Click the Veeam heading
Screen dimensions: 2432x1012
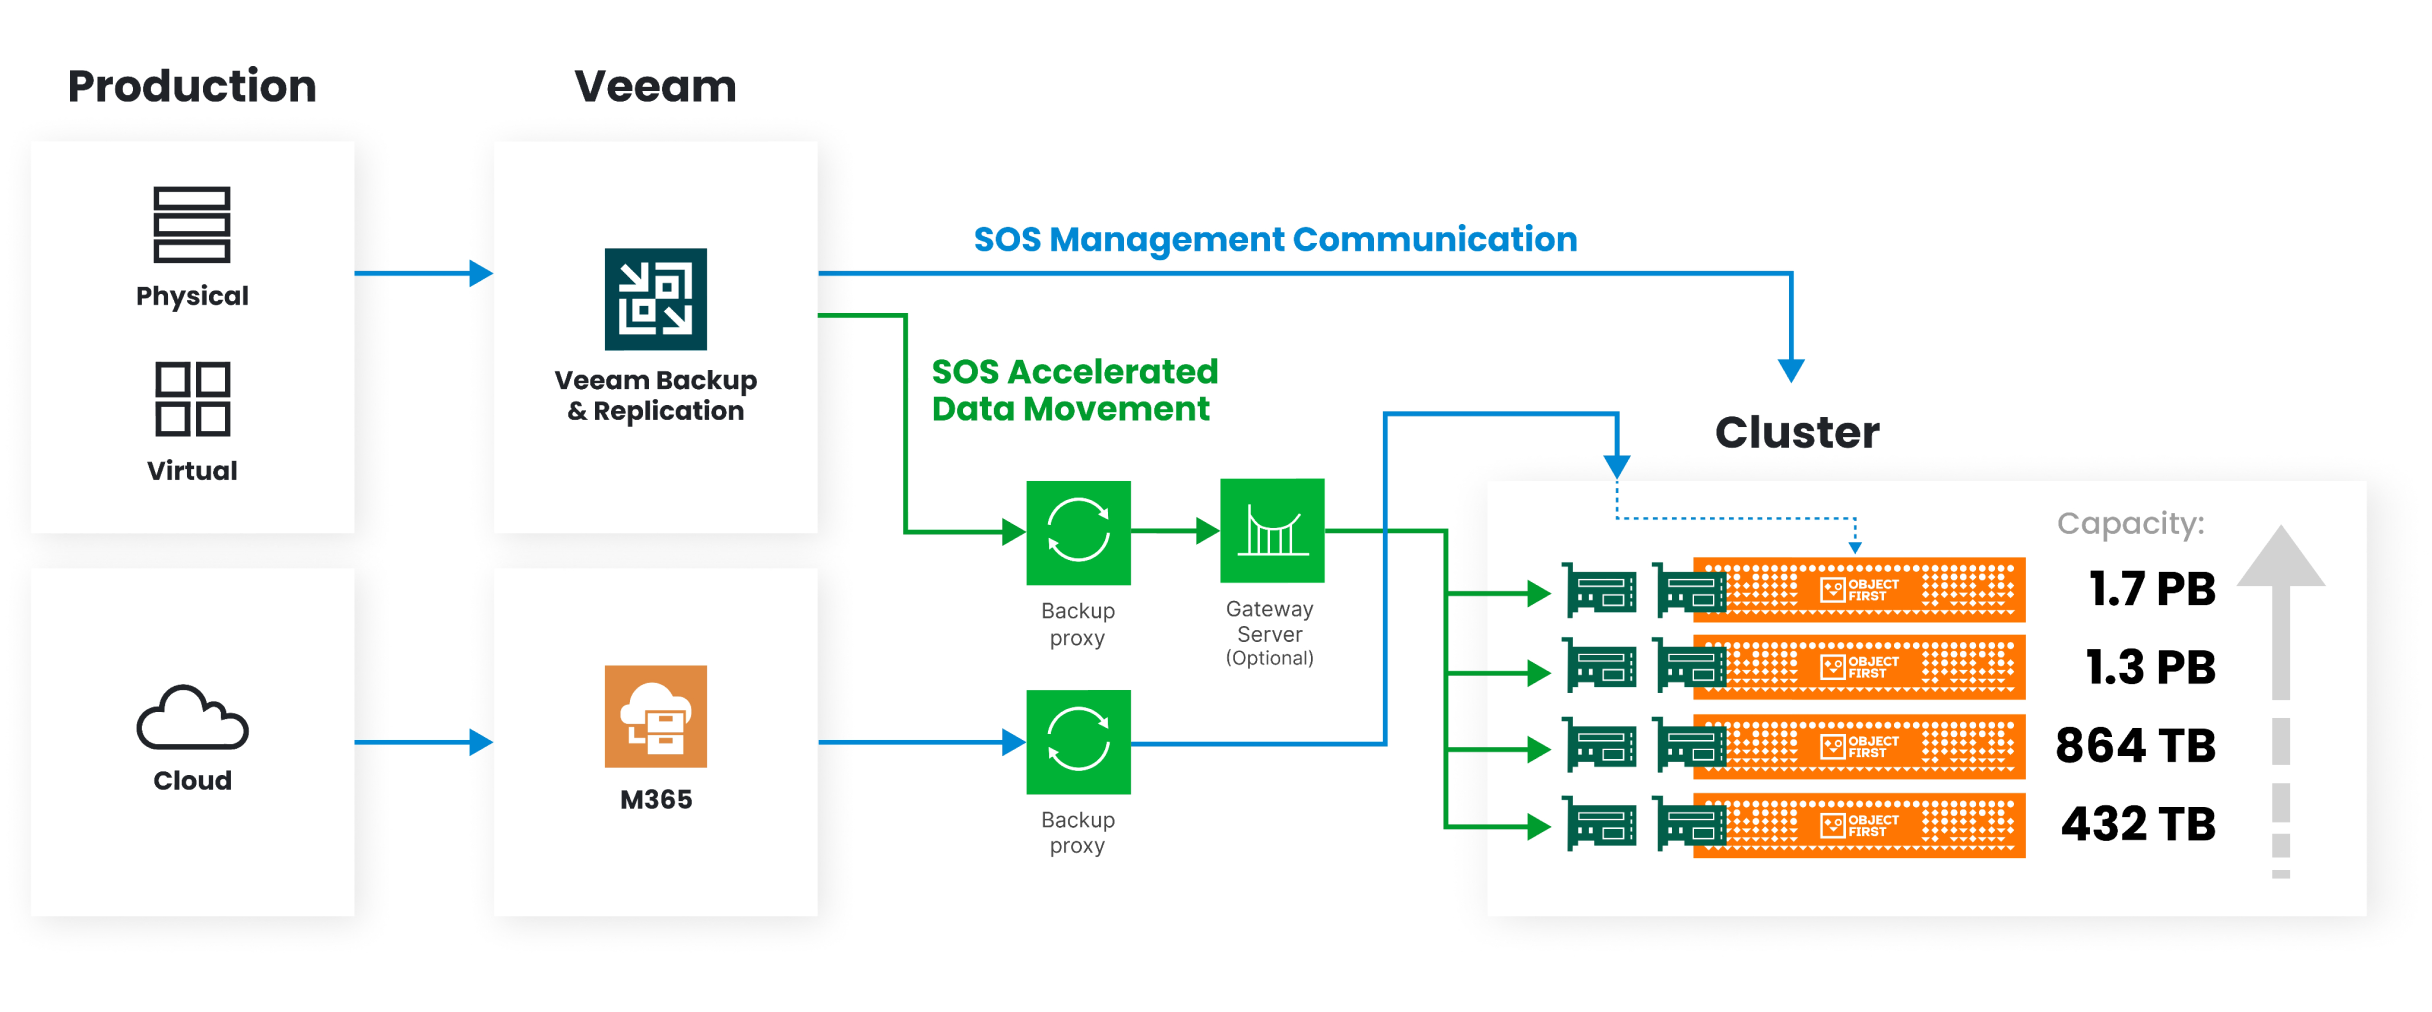[655, 86]
